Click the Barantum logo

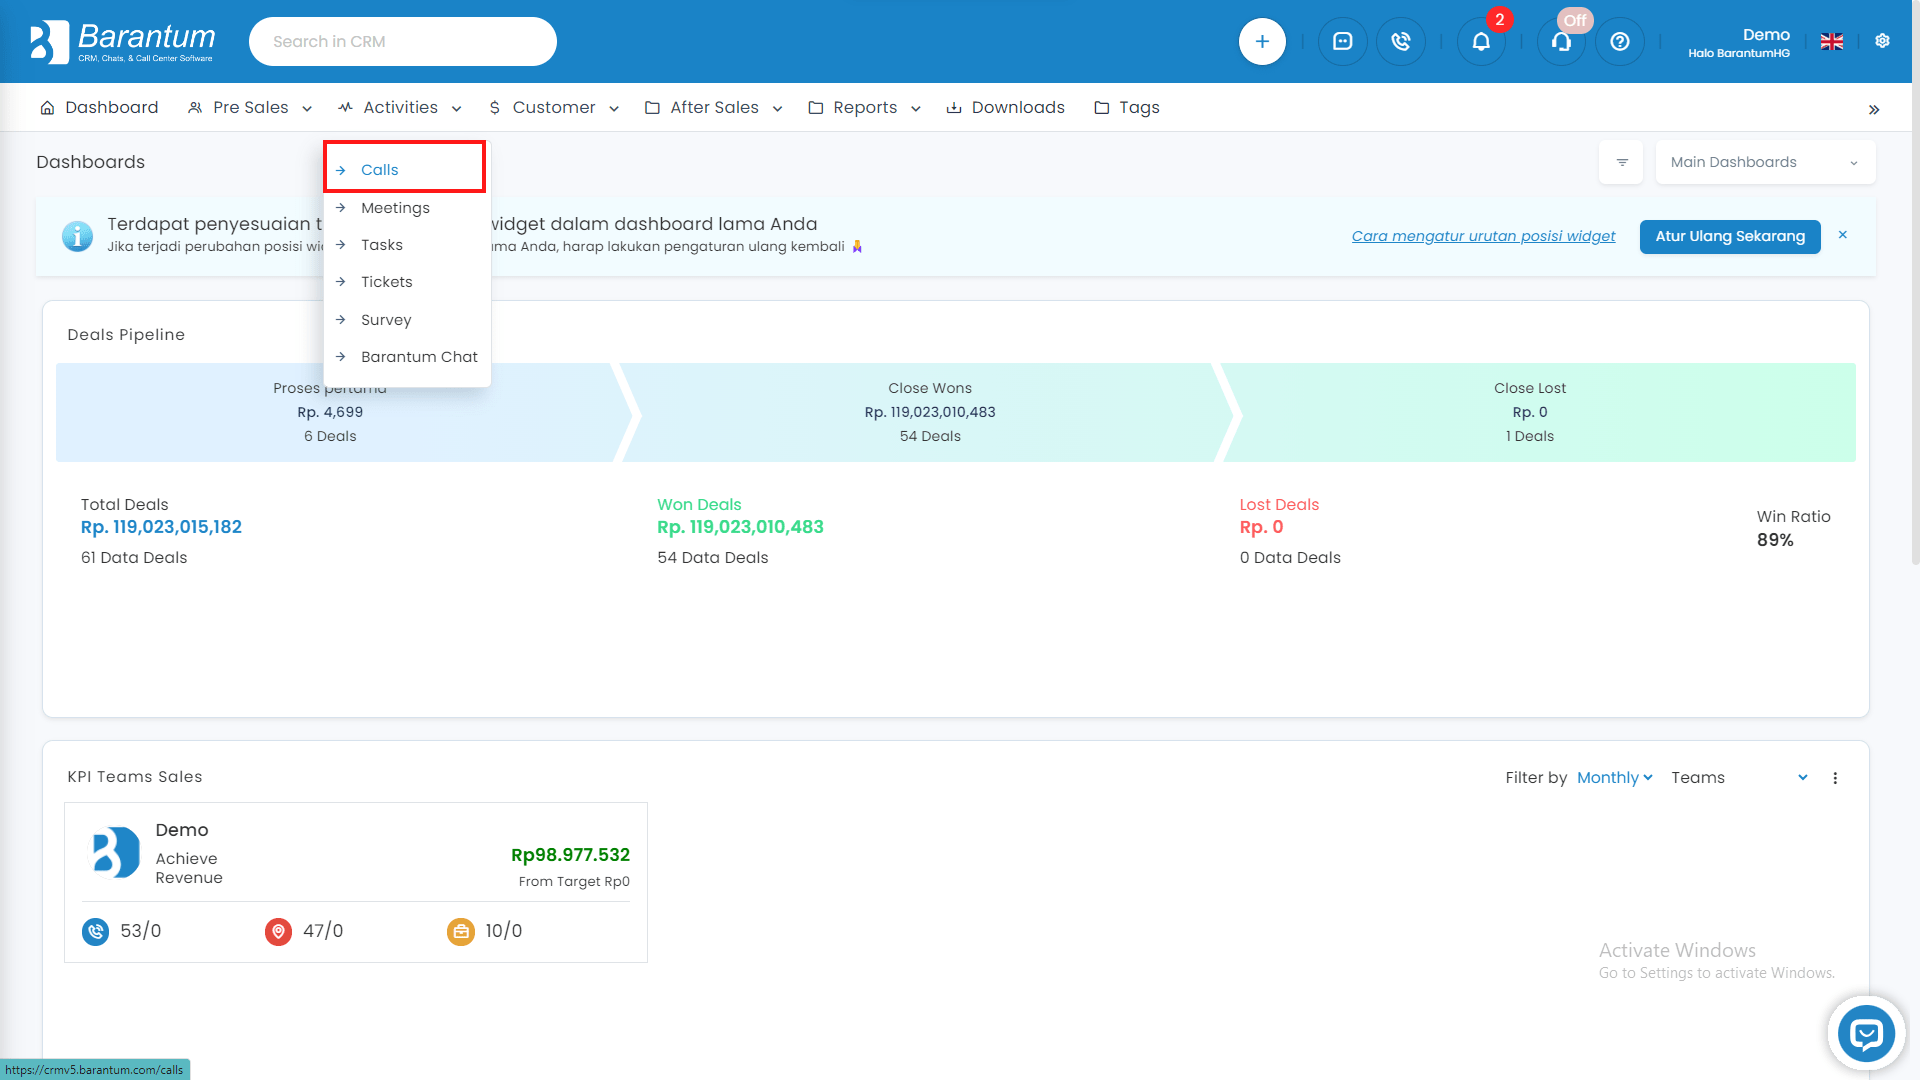click(x=122, y=41)
